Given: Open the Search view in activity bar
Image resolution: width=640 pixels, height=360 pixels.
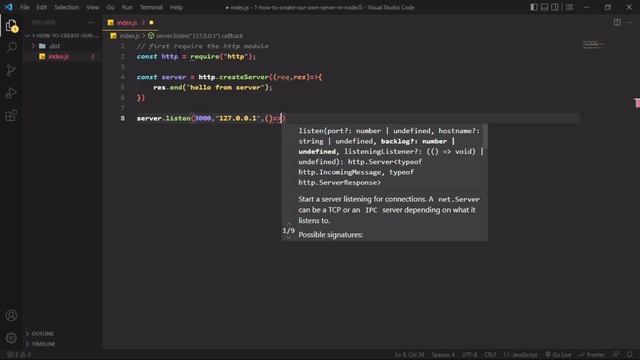Looking at the screenshot, I should click(x=11, y=47).
